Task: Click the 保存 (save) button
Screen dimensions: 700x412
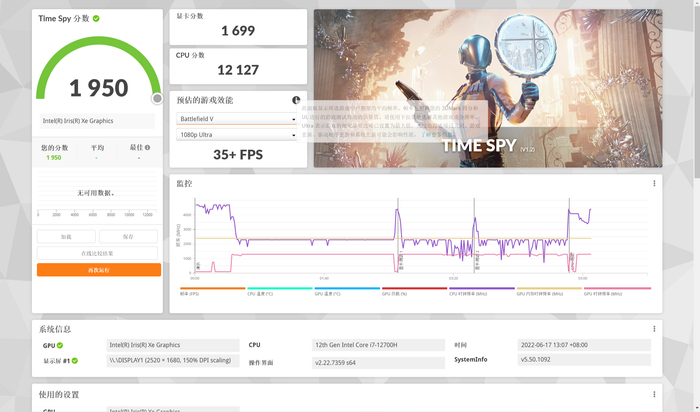Action: pos(128,237)
